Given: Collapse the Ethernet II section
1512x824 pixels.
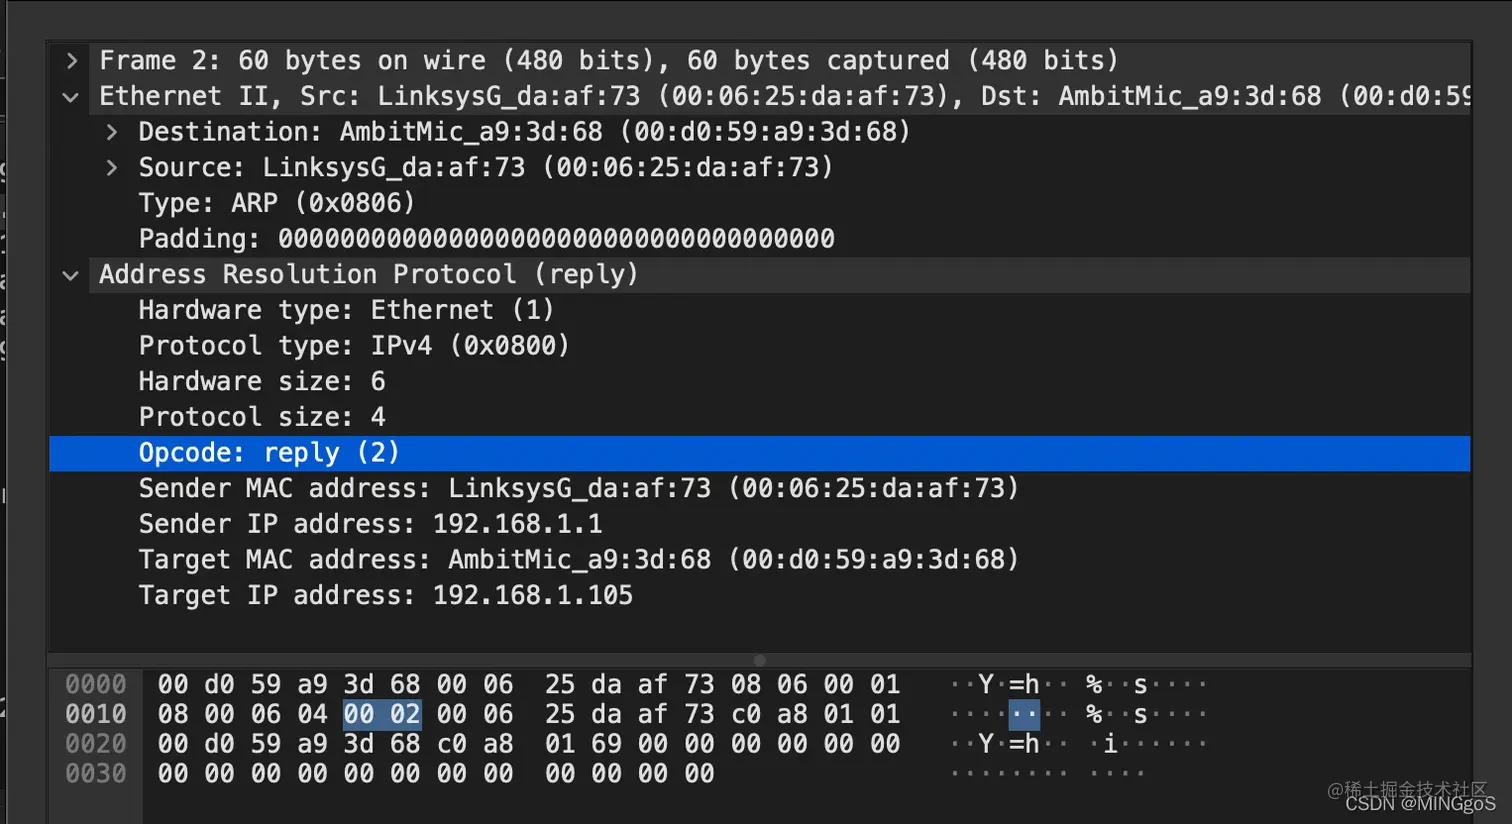Looking at the screenshot, I should [71, 97].
